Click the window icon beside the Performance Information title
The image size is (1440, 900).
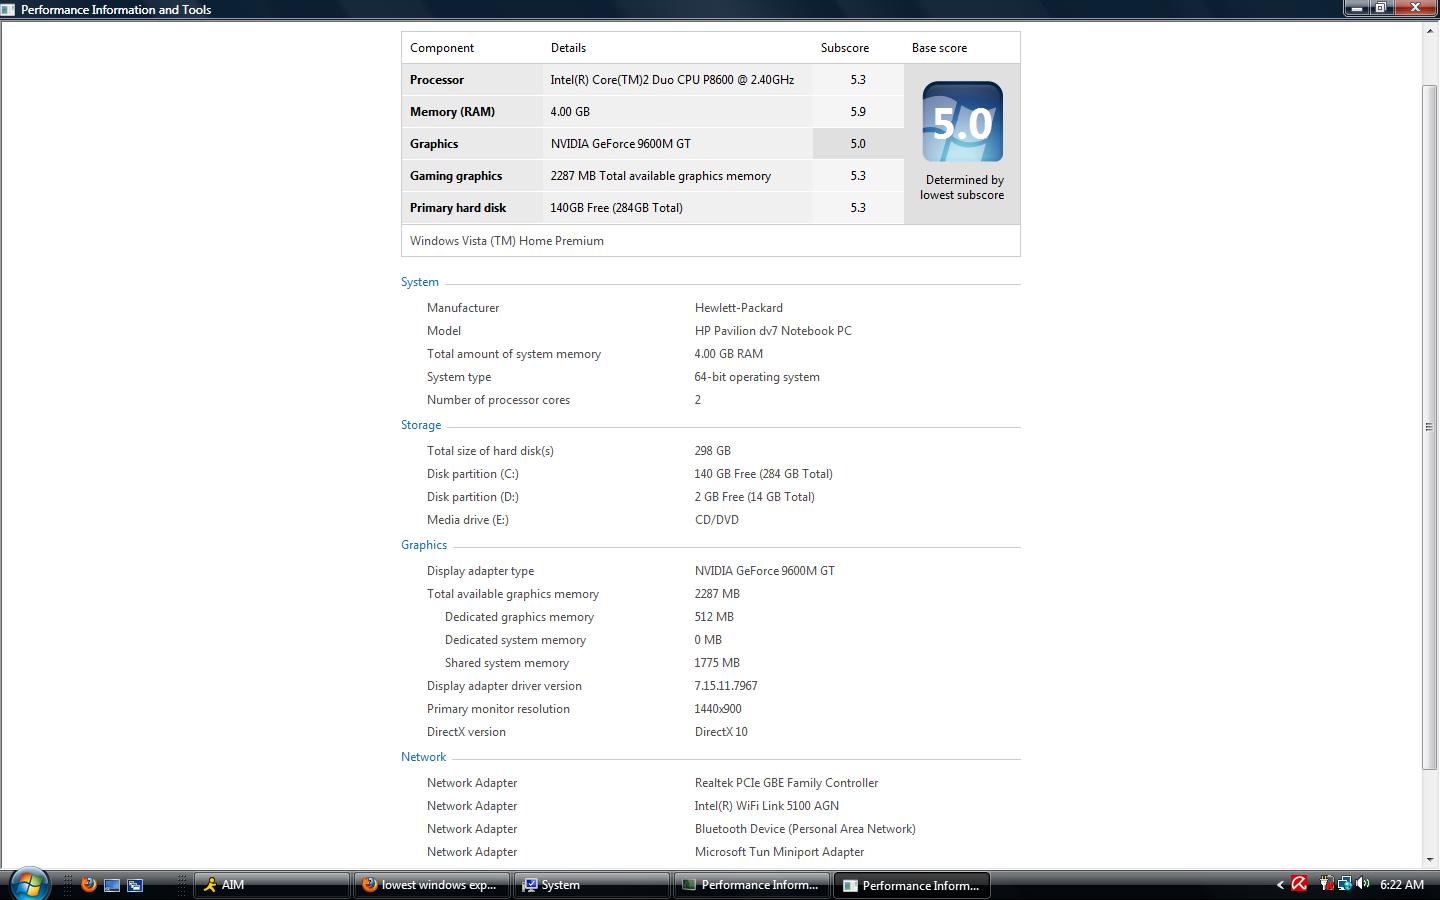(8, 9)
